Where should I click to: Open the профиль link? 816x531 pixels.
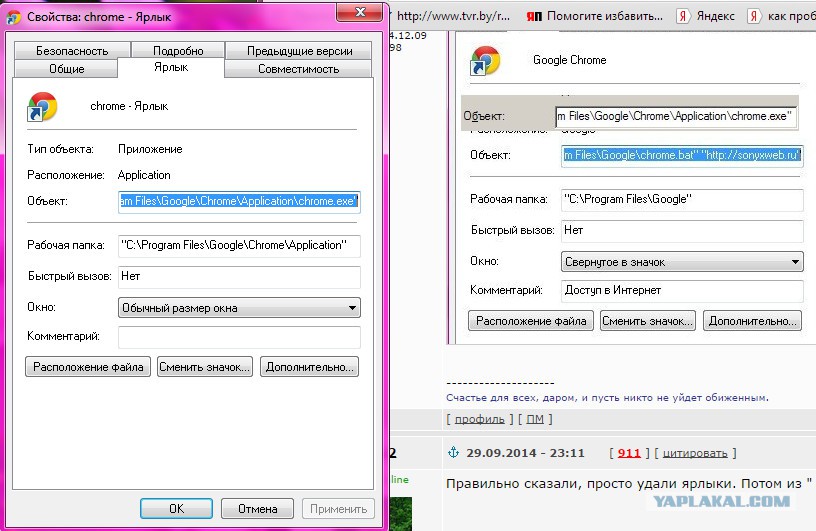click(x=479, y=420)
